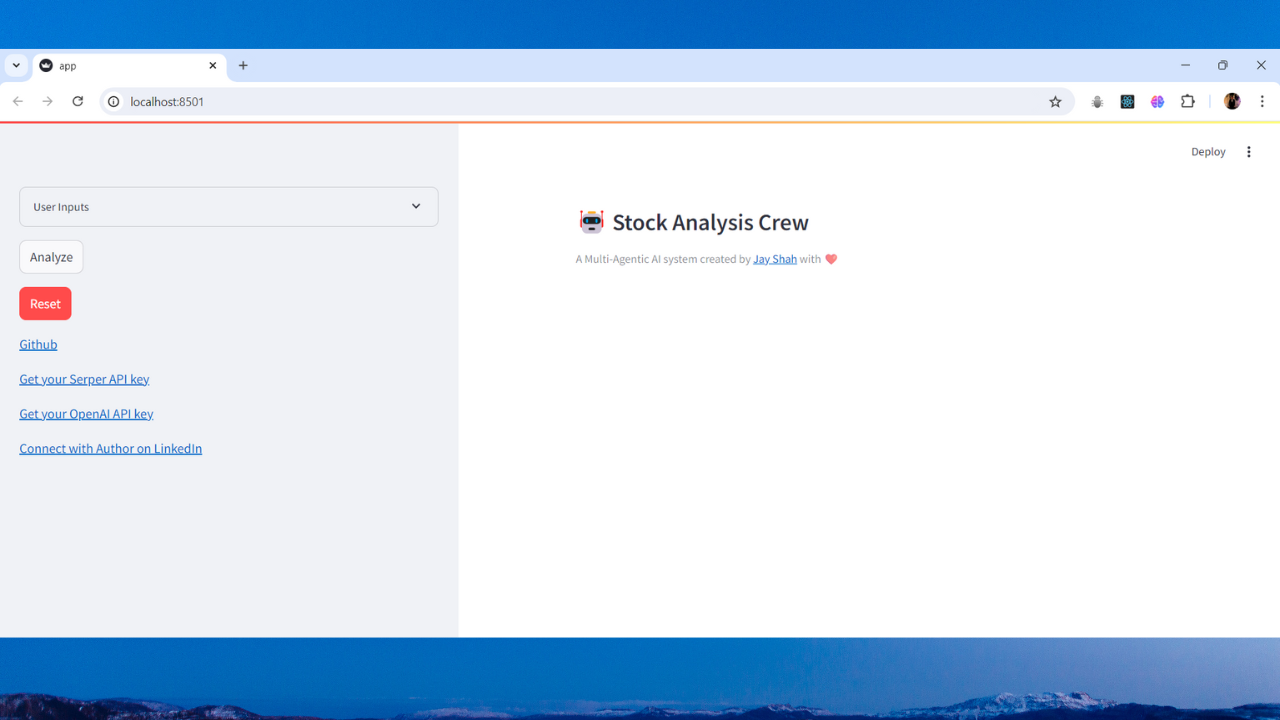Screen dimensions: 1280x720
Task: View site information icon in address bar
Action: point(114,101)
